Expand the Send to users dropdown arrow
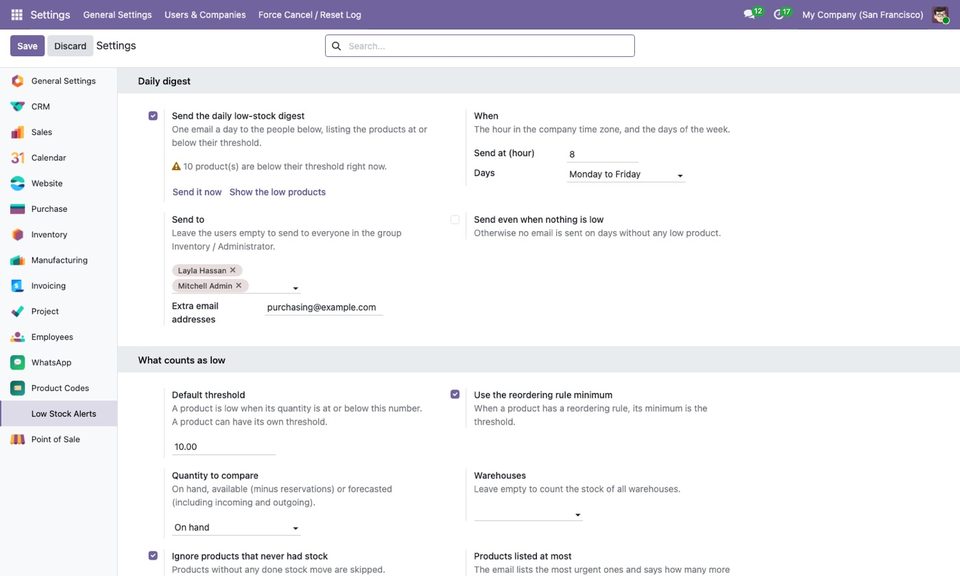Viewport: 960px width, 576px height. pos(295,288)
